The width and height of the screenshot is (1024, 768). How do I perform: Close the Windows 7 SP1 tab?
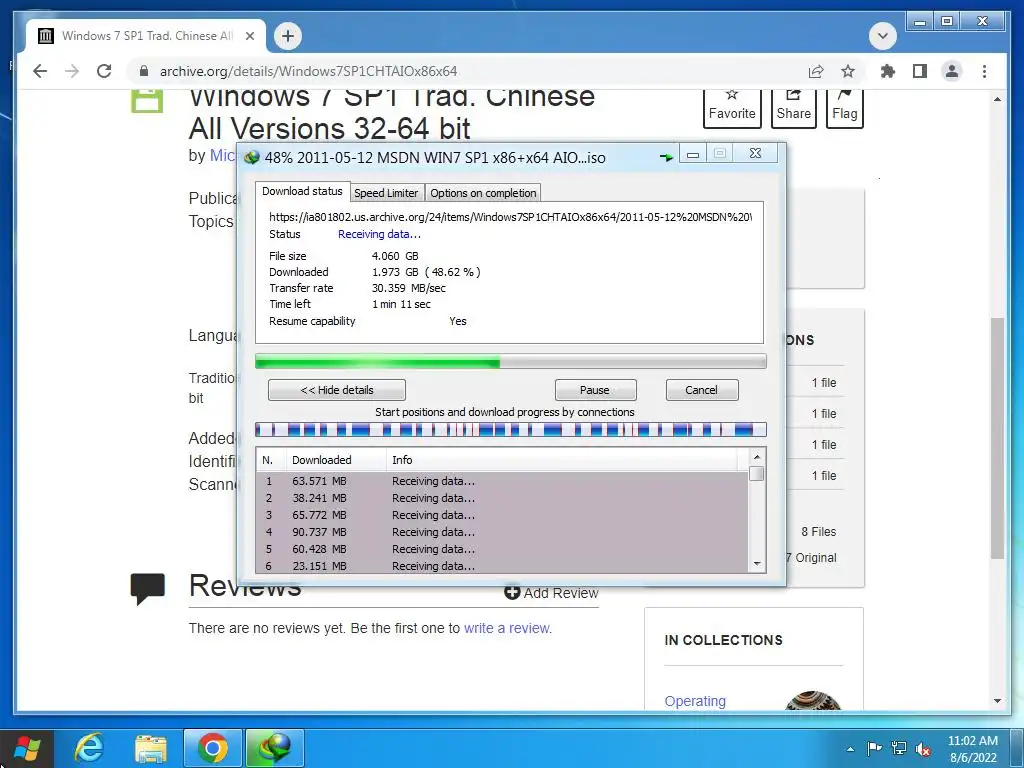coord(249,36)
